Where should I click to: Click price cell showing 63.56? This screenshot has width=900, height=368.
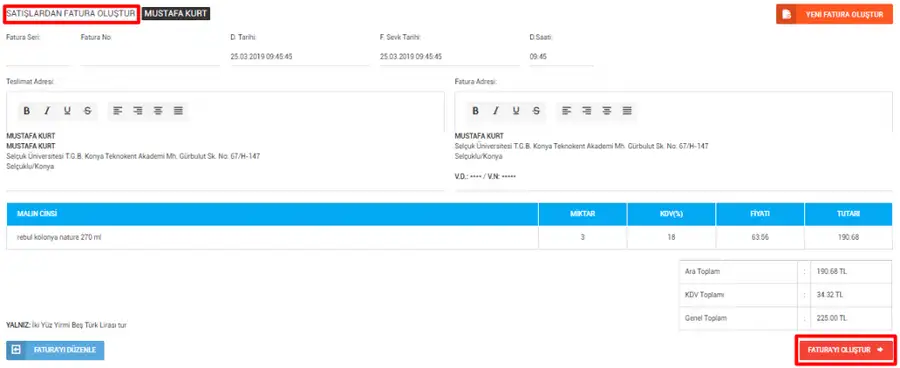(760, 237)
